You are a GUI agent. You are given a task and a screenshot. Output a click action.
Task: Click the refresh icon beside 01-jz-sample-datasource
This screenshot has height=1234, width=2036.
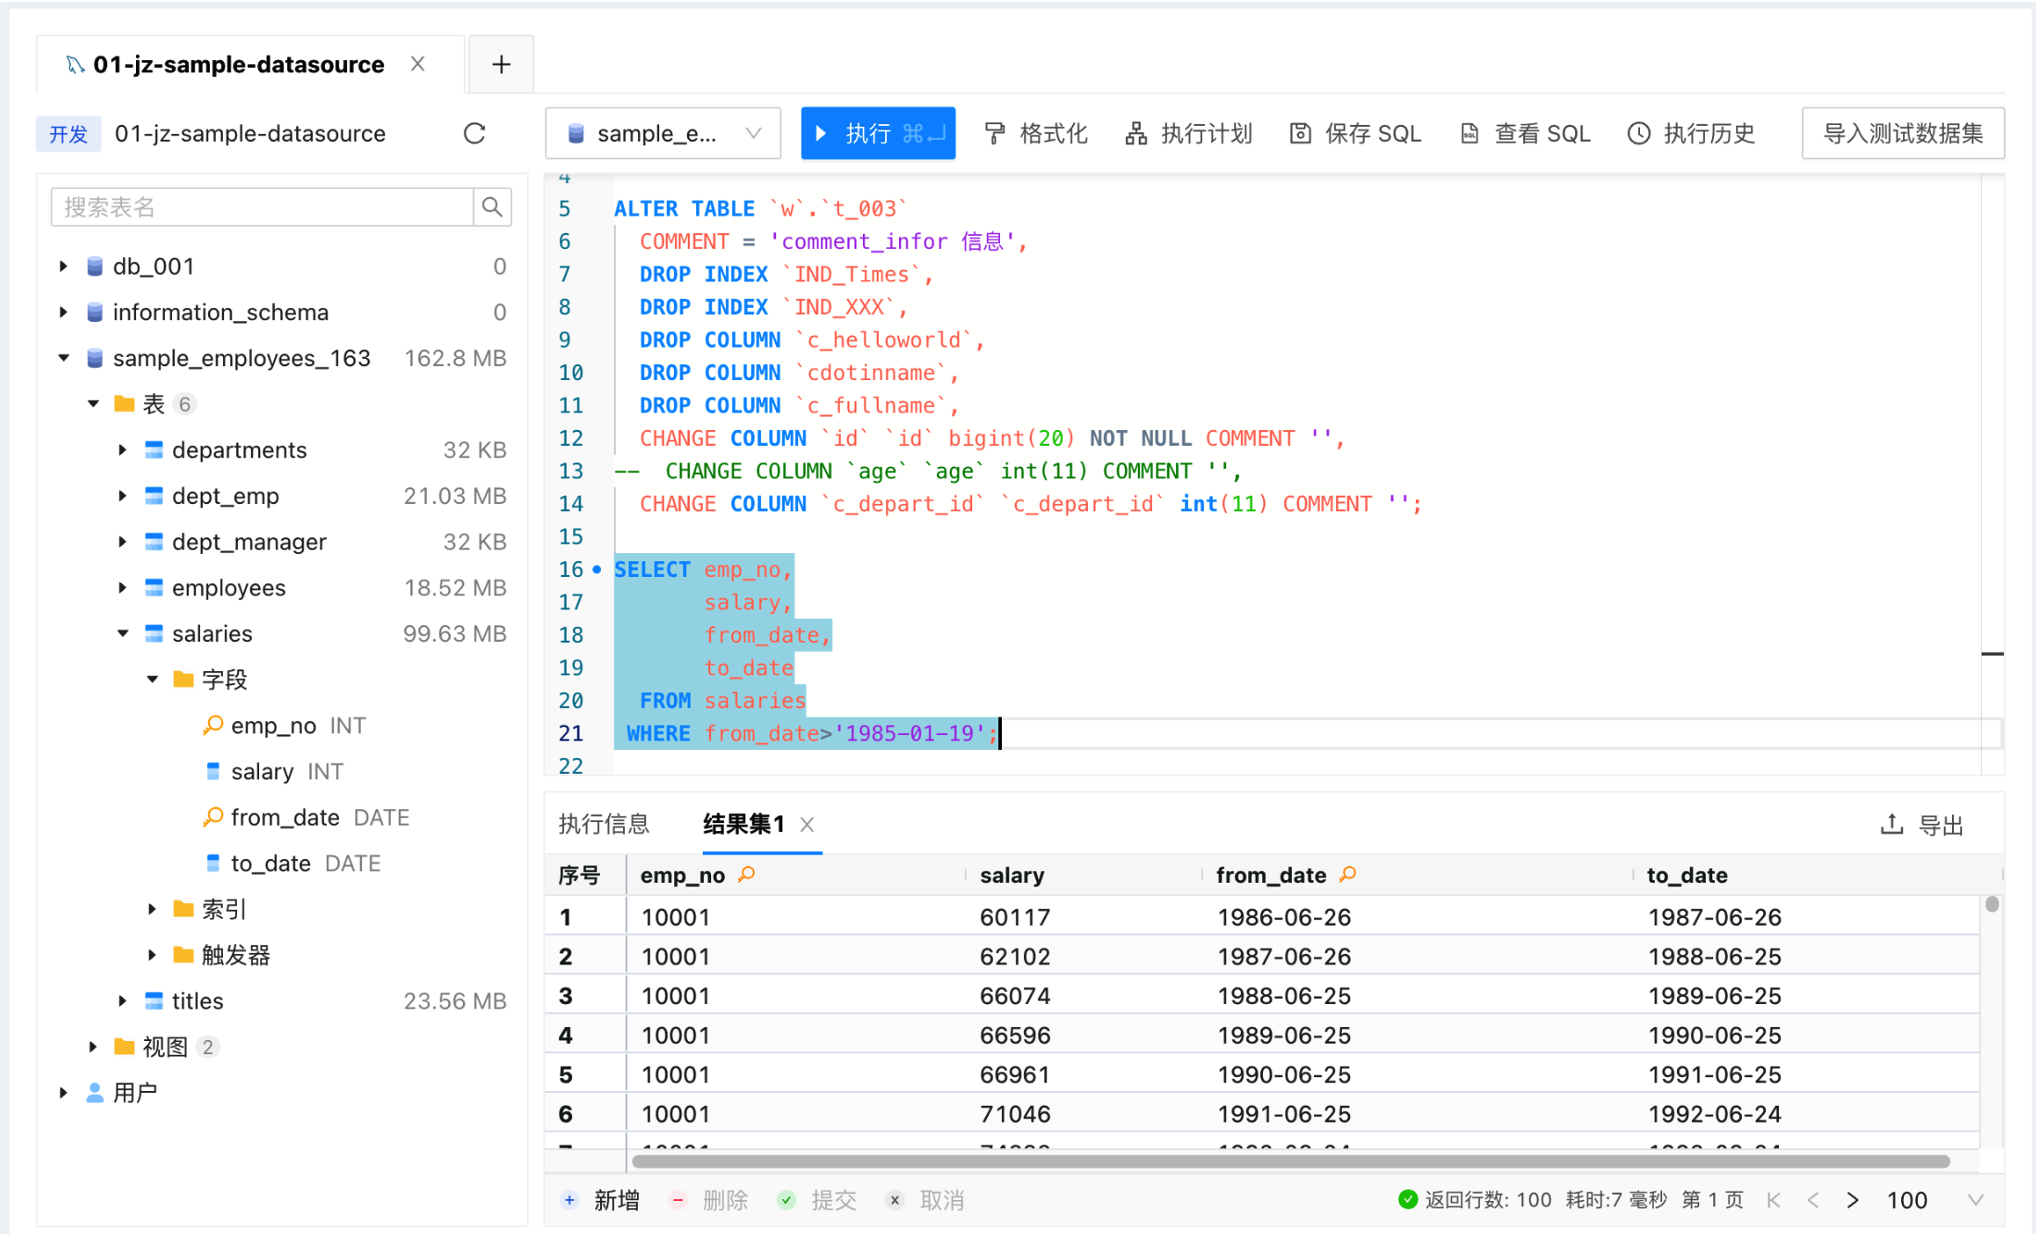point(475,133)
